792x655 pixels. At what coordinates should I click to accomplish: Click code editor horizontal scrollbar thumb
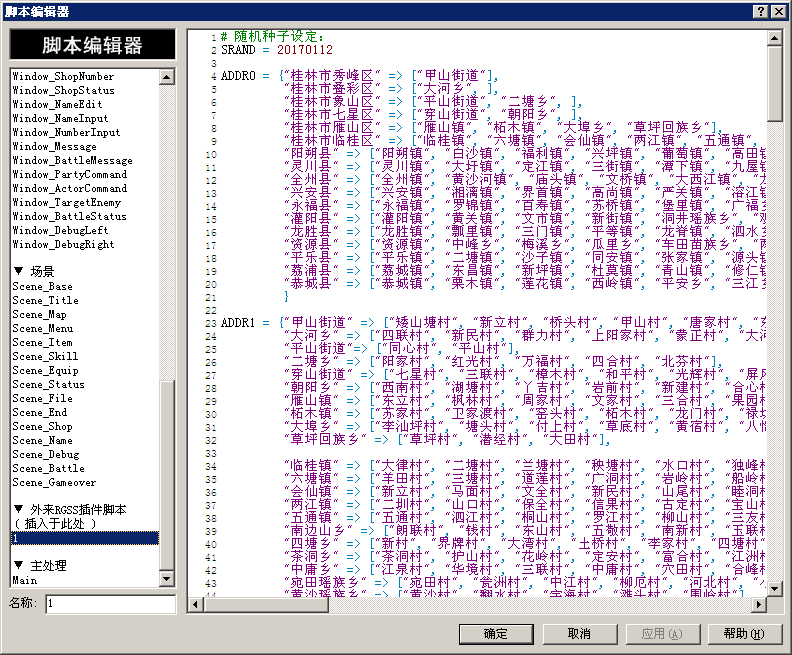266,604
